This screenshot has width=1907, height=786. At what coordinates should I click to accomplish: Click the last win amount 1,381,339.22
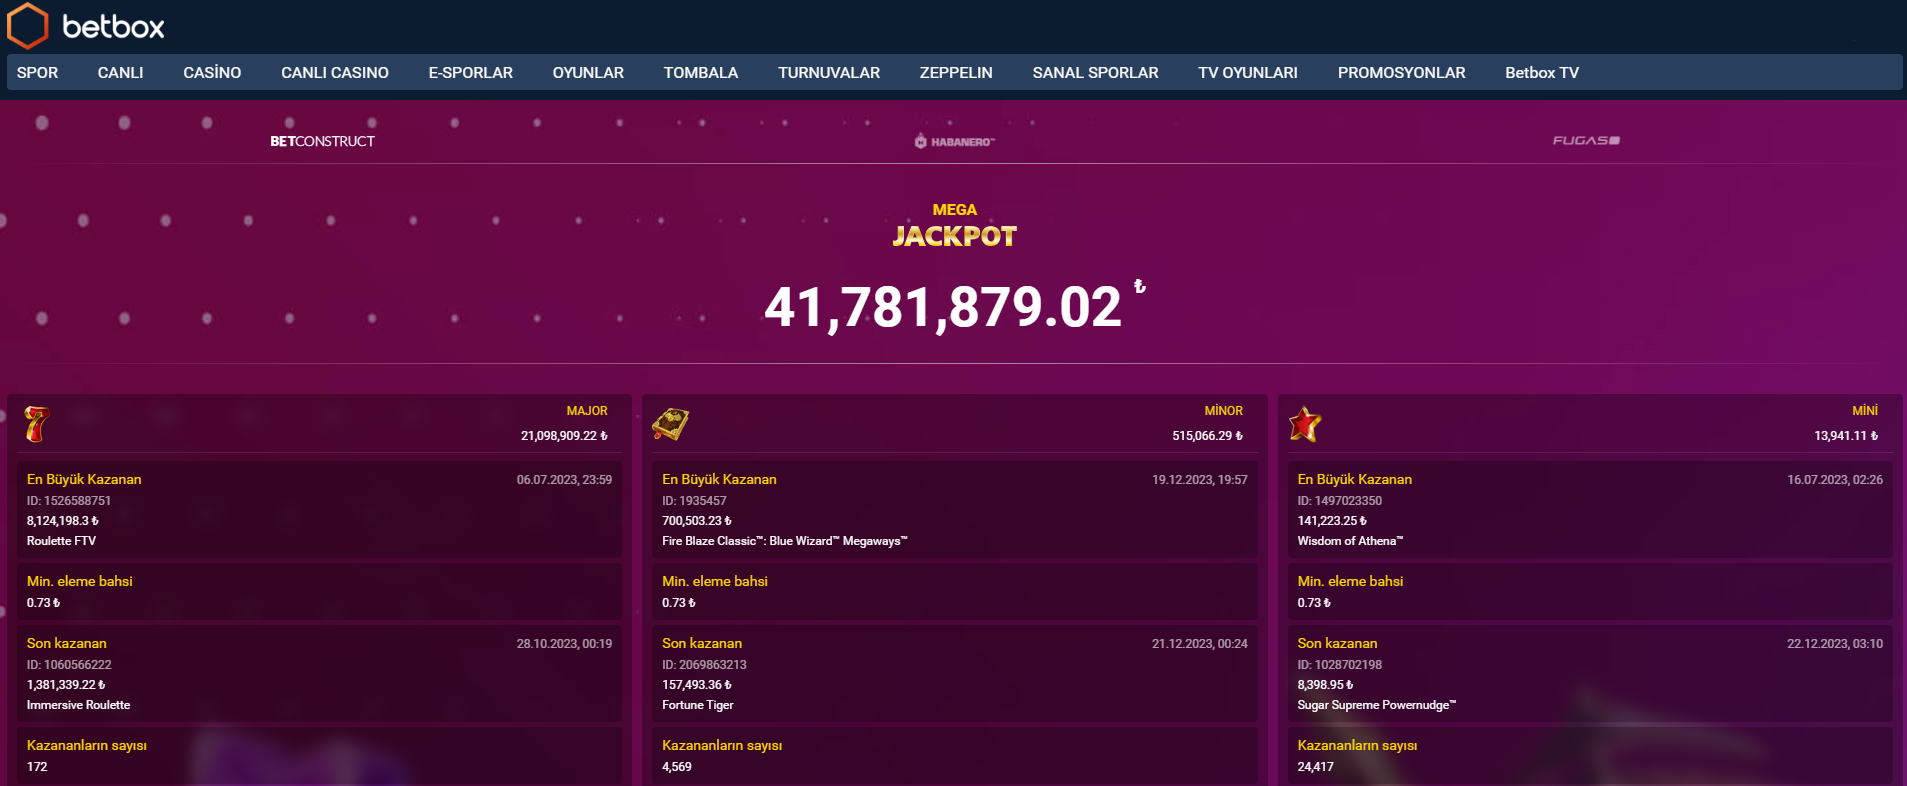[65, 685]
